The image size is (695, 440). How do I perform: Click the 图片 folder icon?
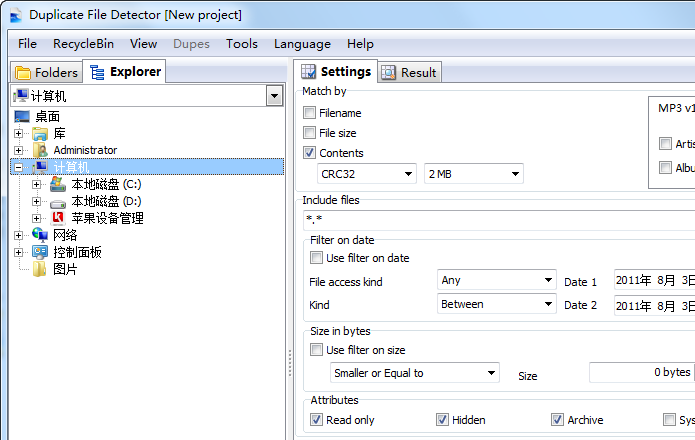(39, 269)
